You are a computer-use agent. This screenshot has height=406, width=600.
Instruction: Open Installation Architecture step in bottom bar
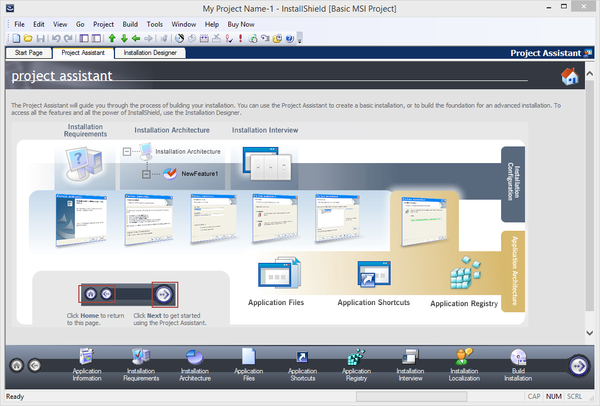(x=195, y=365)
